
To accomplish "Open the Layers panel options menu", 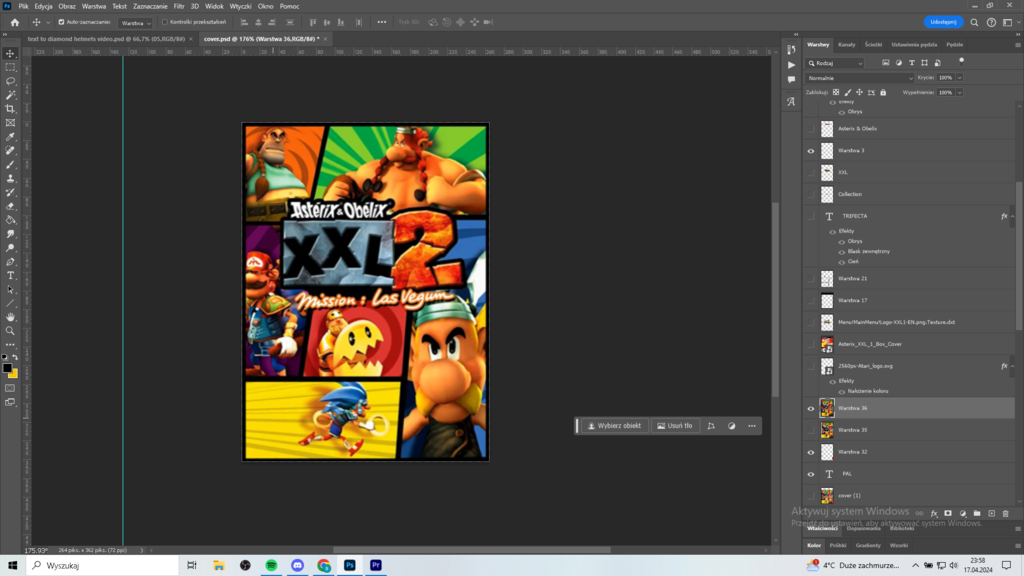I will point(1017,45).
